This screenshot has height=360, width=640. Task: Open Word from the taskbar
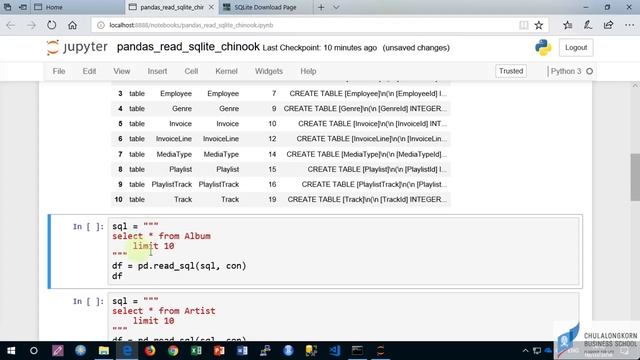pos(242,350)
